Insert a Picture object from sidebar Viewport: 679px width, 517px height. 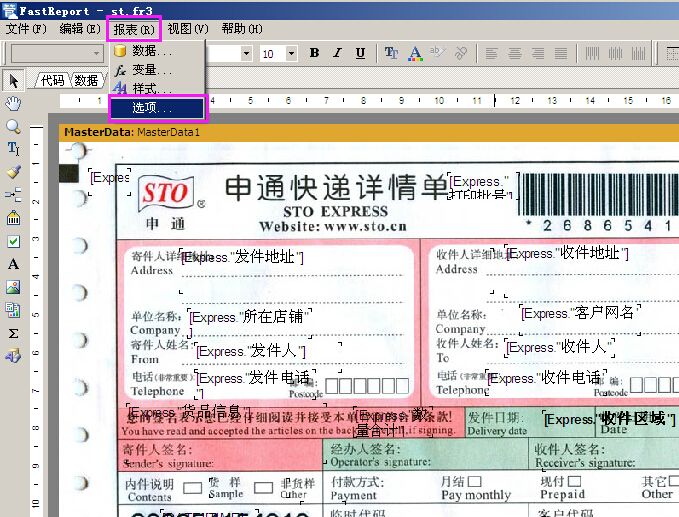[x=13, y=287]
